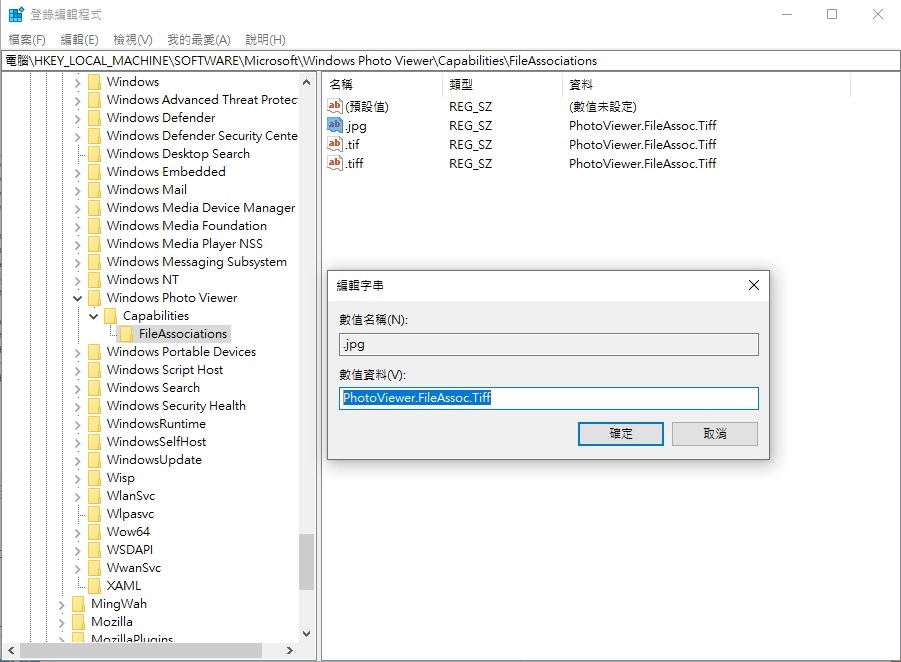901x662 pixels.
Task: Click the .tif string value icon
Action: [x=334, y=144]
